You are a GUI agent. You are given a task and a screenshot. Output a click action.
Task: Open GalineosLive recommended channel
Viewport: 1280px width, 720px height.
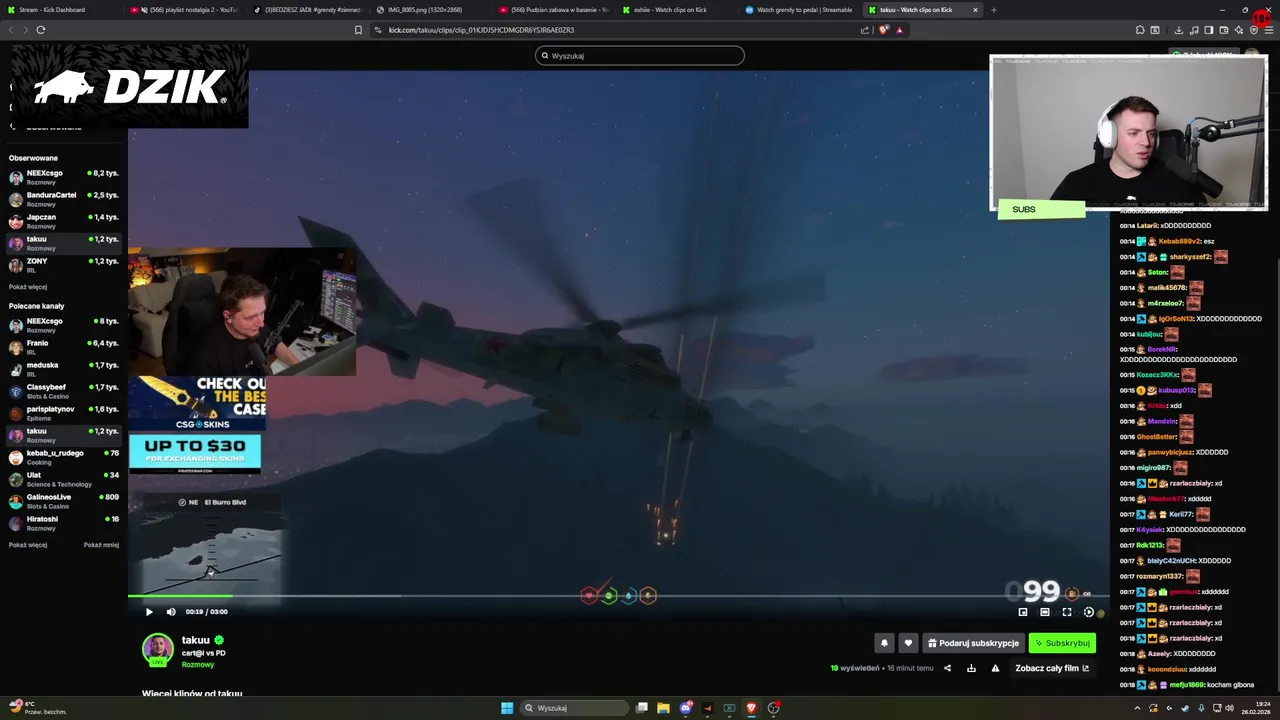[64, 501]
